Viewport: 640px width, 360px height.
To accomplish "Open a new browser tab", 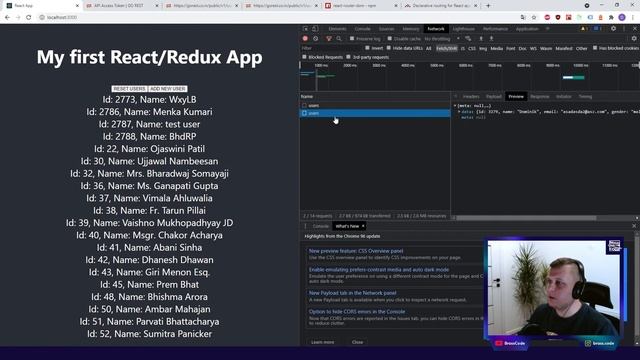I will [488, 6].
